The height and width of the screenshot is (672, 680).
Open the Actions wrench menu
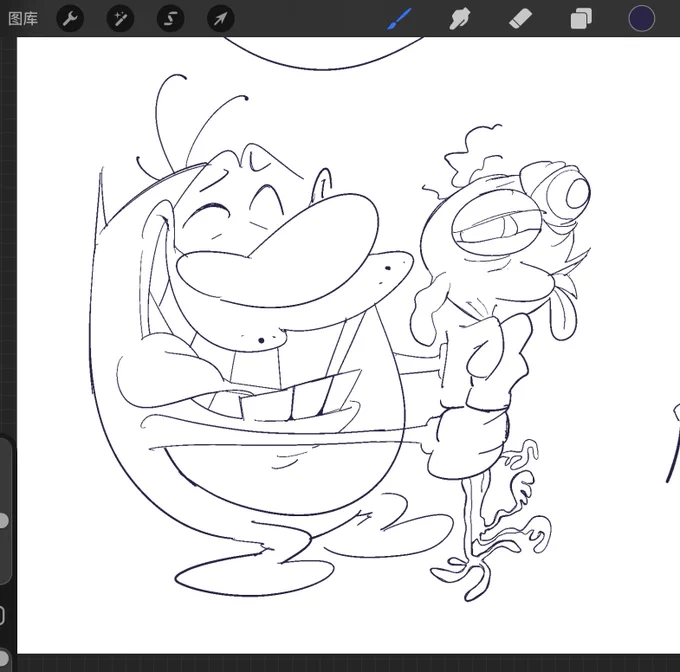[x=70, y=19]
